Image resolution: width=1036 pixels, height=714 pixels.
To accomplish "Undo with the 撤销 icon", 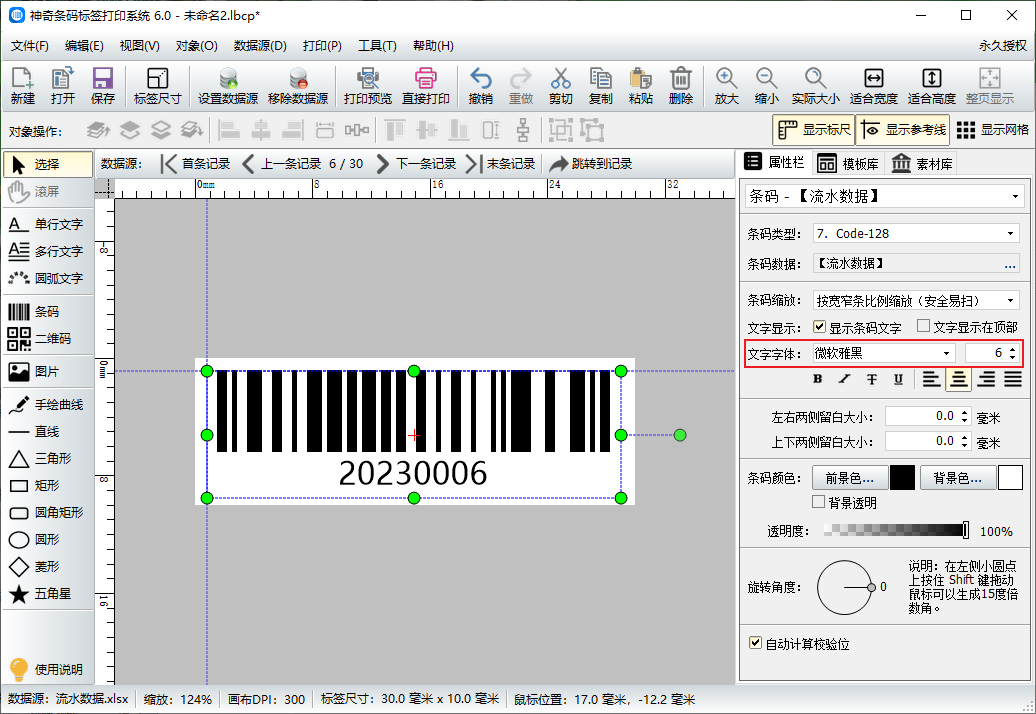I will (480, 86).
